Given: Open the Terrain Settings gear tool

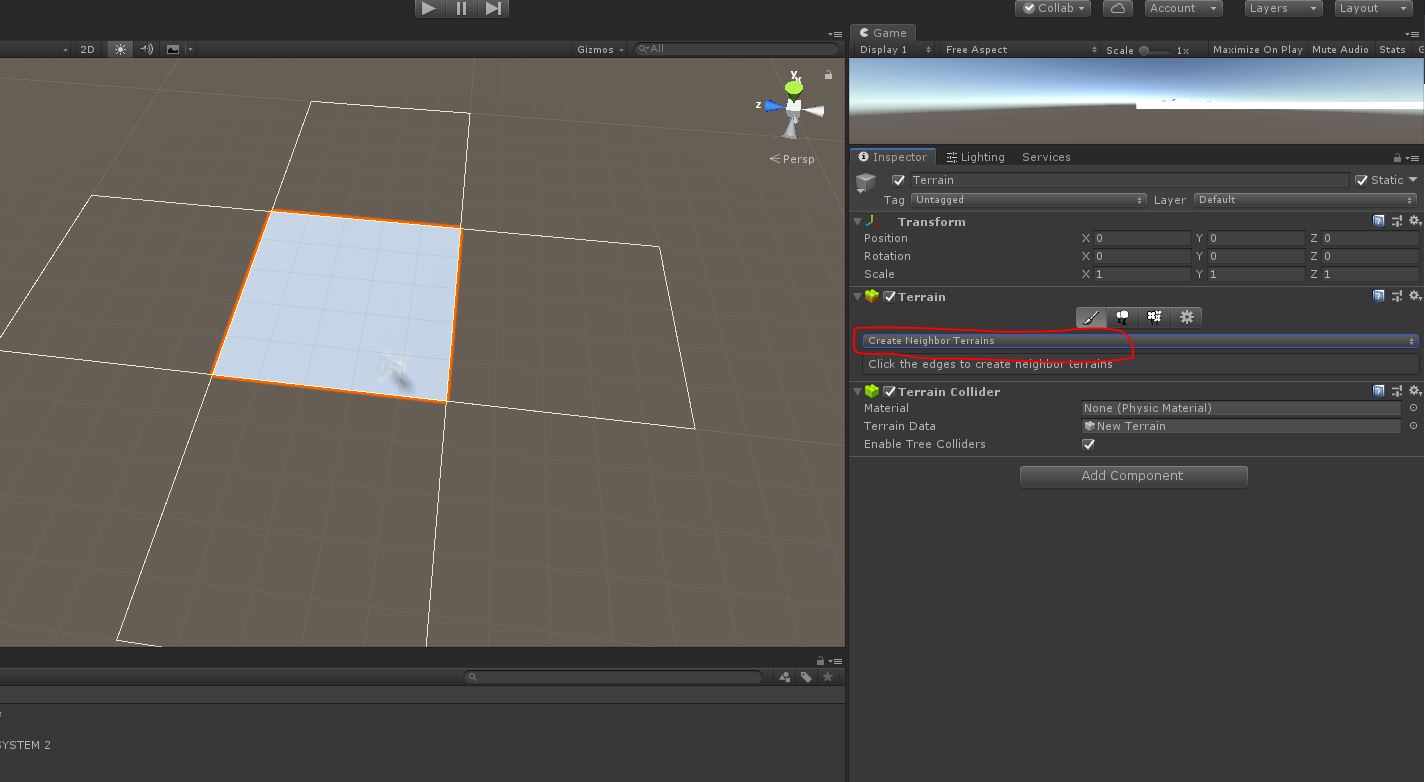Looking at the screenshot, I should tap(1187, 317).
